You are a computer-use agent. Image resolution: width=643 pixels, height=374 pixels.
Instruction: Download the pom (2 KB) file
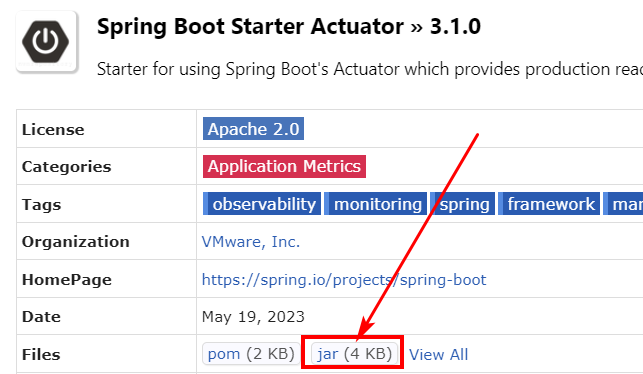(251, 353)
